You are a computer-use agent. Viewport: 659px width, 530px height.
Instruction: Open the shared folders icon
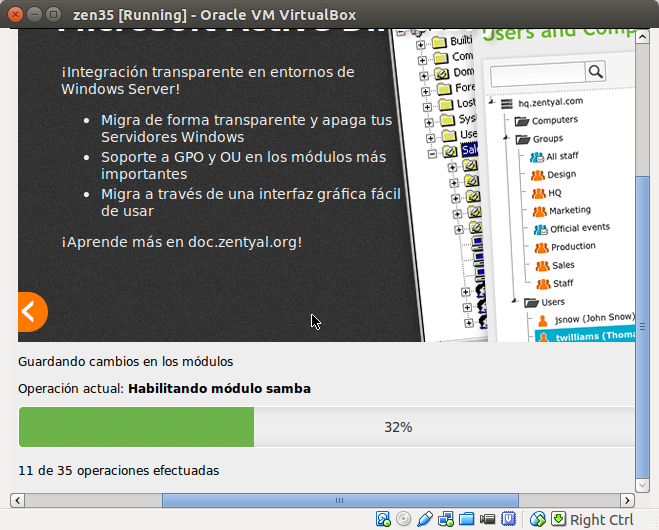pos(467,519)
